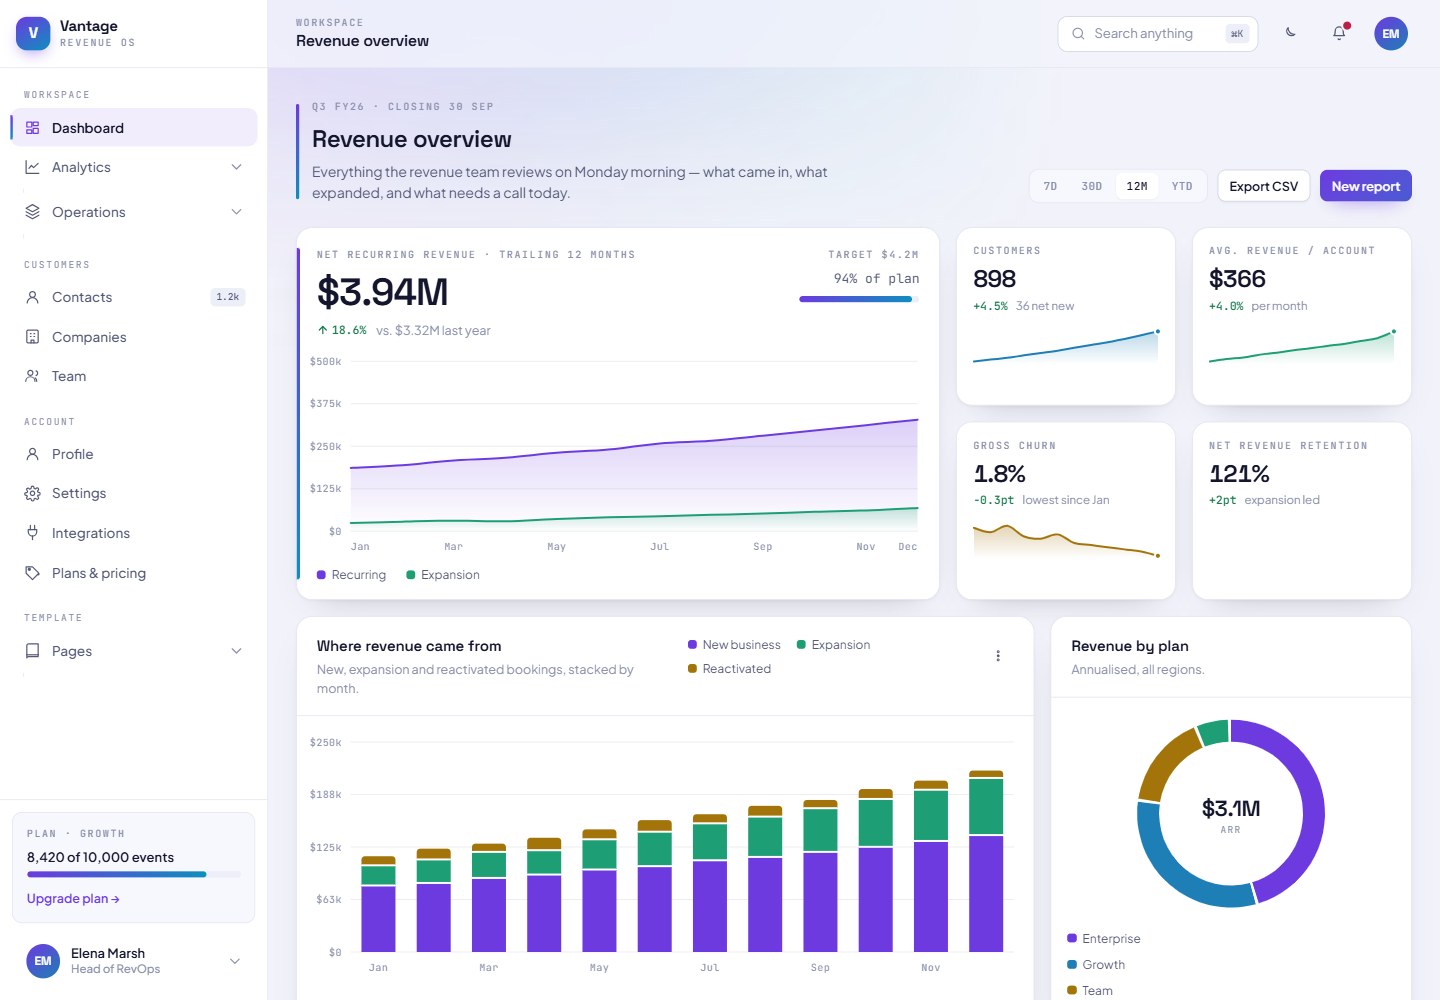This screenshot has width=1440, height=1000.
Task: Open the Contacts menu item
Action: 134,297
